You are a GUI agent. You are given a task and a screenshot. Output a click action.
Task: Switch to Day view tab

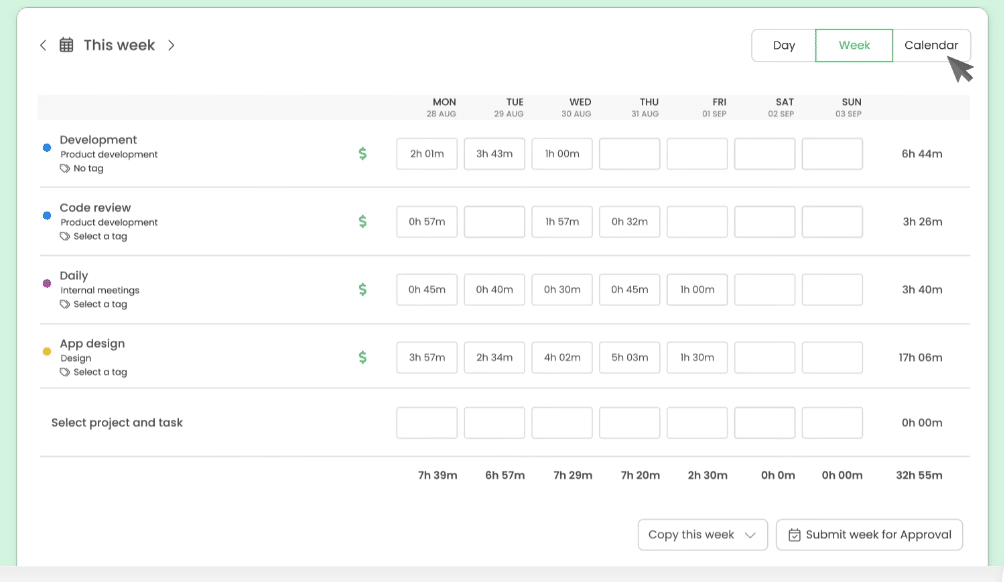(784, 45)
